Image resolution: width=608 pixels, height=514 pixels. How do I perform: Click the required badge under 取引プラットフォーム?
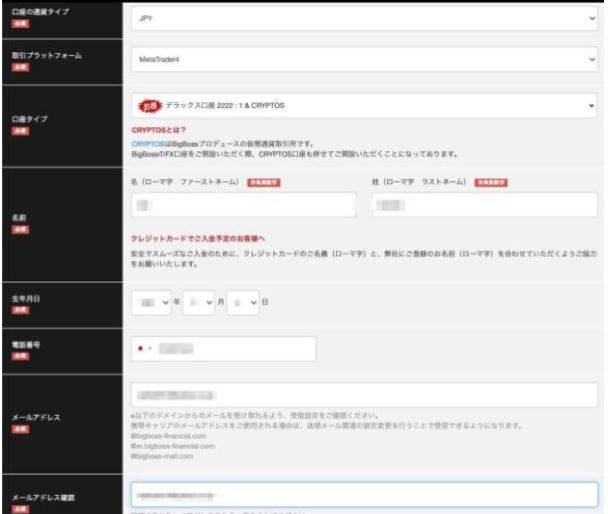pos(15,66)
